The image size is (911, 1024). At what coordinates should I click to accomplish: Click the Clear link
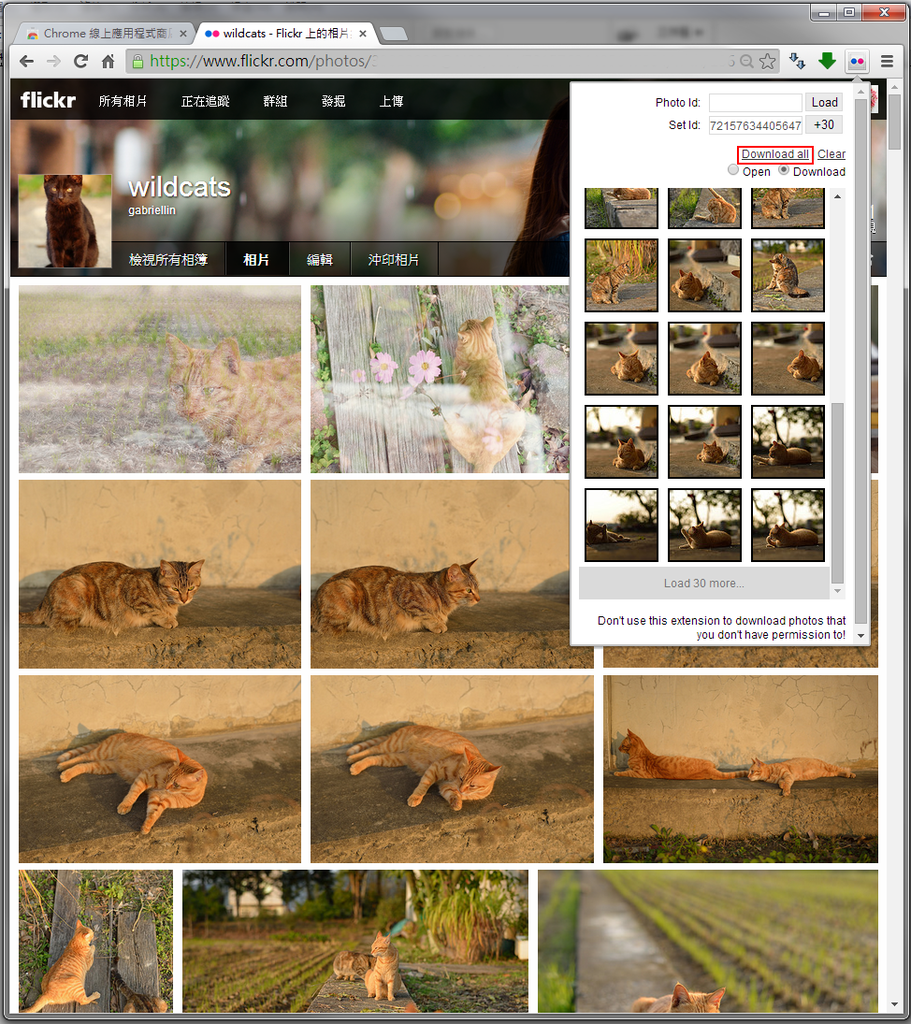coord(831,154)
